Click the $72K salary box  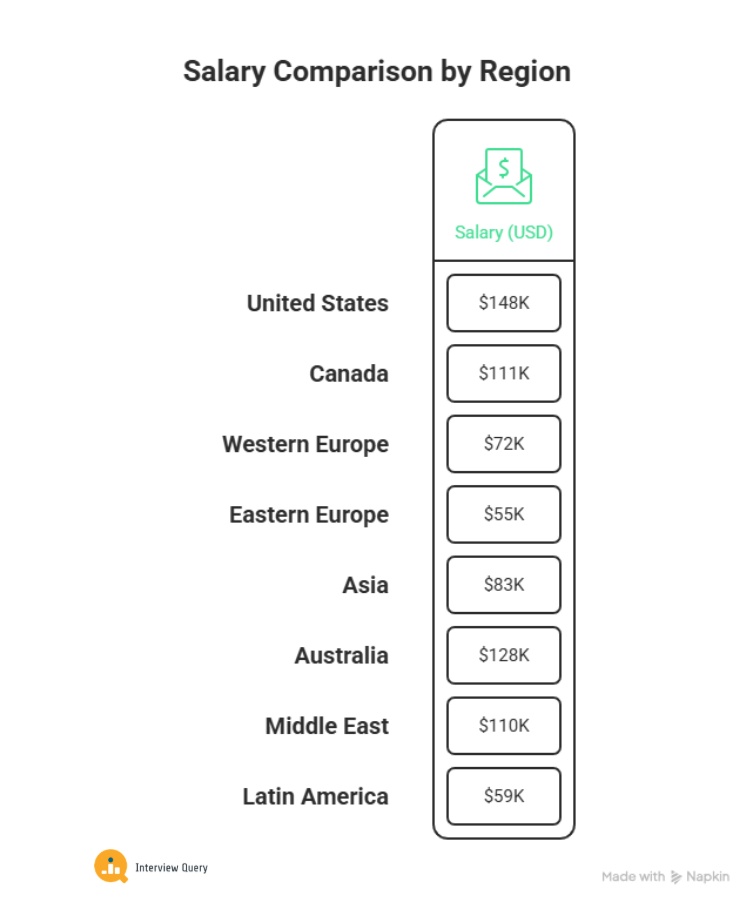[503, 444]
